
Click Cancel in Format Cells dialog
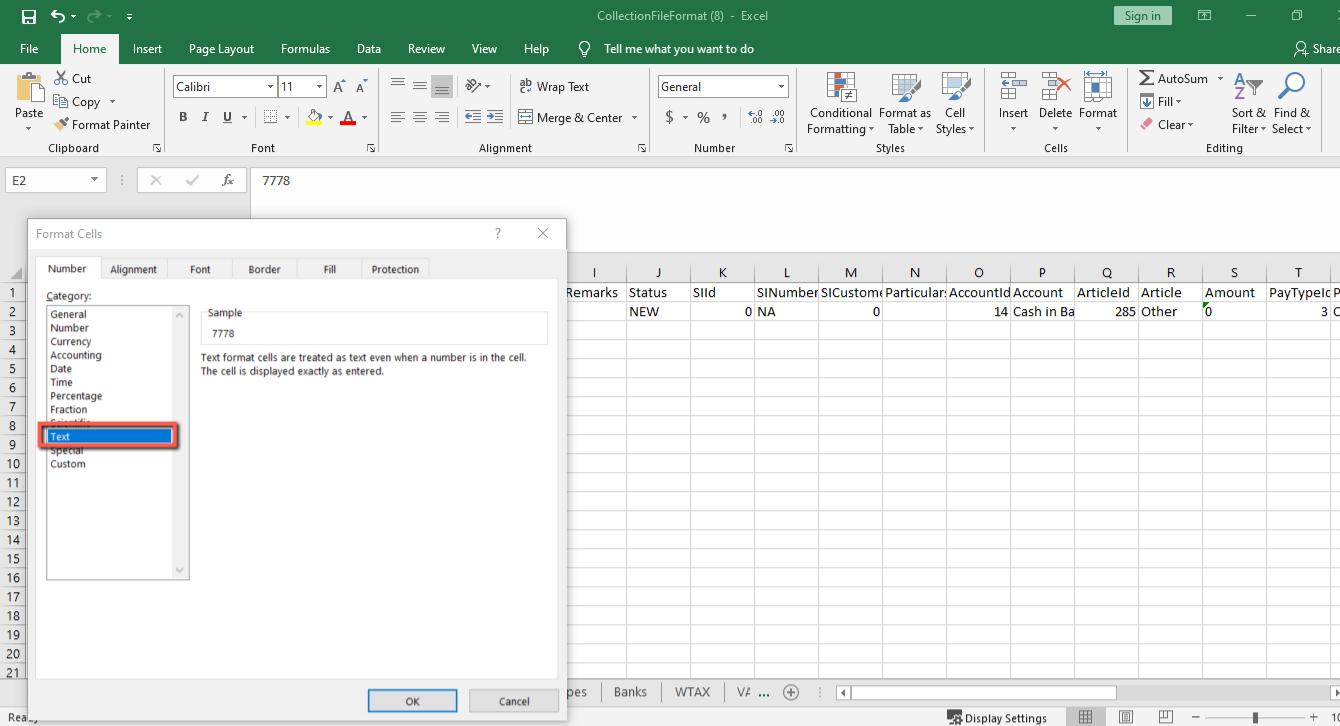[514, 701]
